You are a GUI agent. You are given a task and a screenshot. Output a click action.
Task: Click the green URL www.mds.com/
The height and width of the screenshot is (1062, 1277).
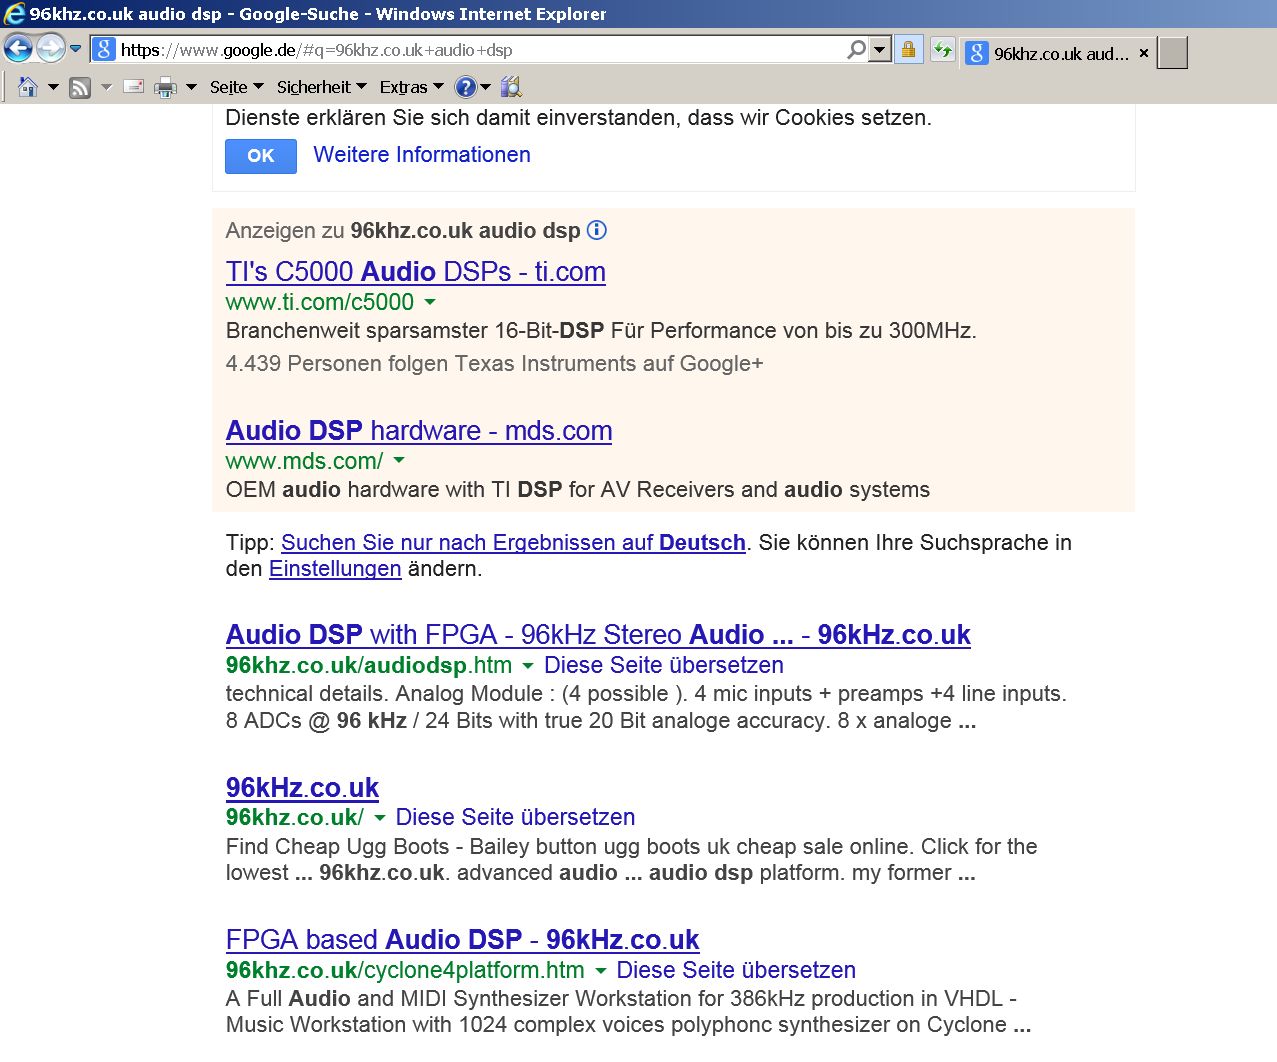click(x=304, y=461)
